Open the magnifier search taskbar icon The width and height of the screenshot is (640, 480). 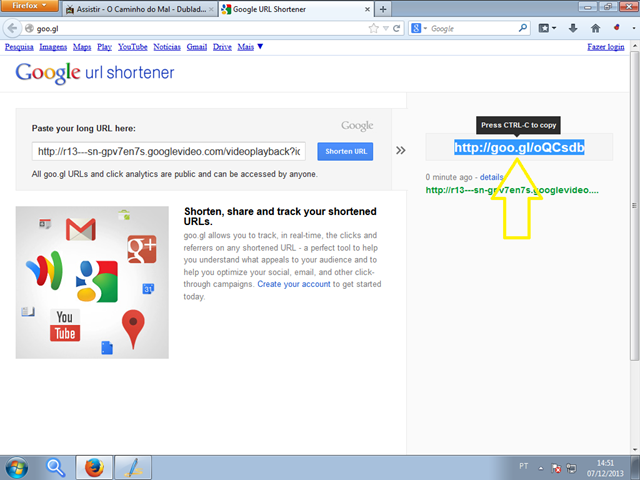[x=56, y=468]
